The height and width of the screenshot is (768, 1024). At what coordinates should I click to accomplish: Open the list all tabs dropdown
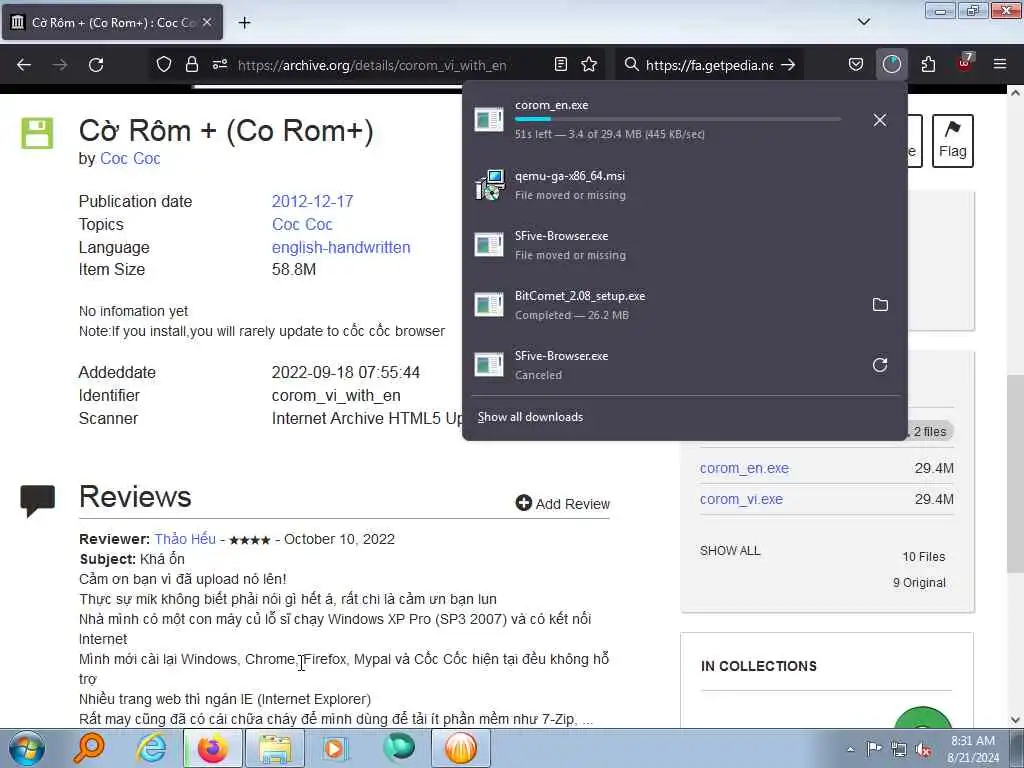pos(863,22)
